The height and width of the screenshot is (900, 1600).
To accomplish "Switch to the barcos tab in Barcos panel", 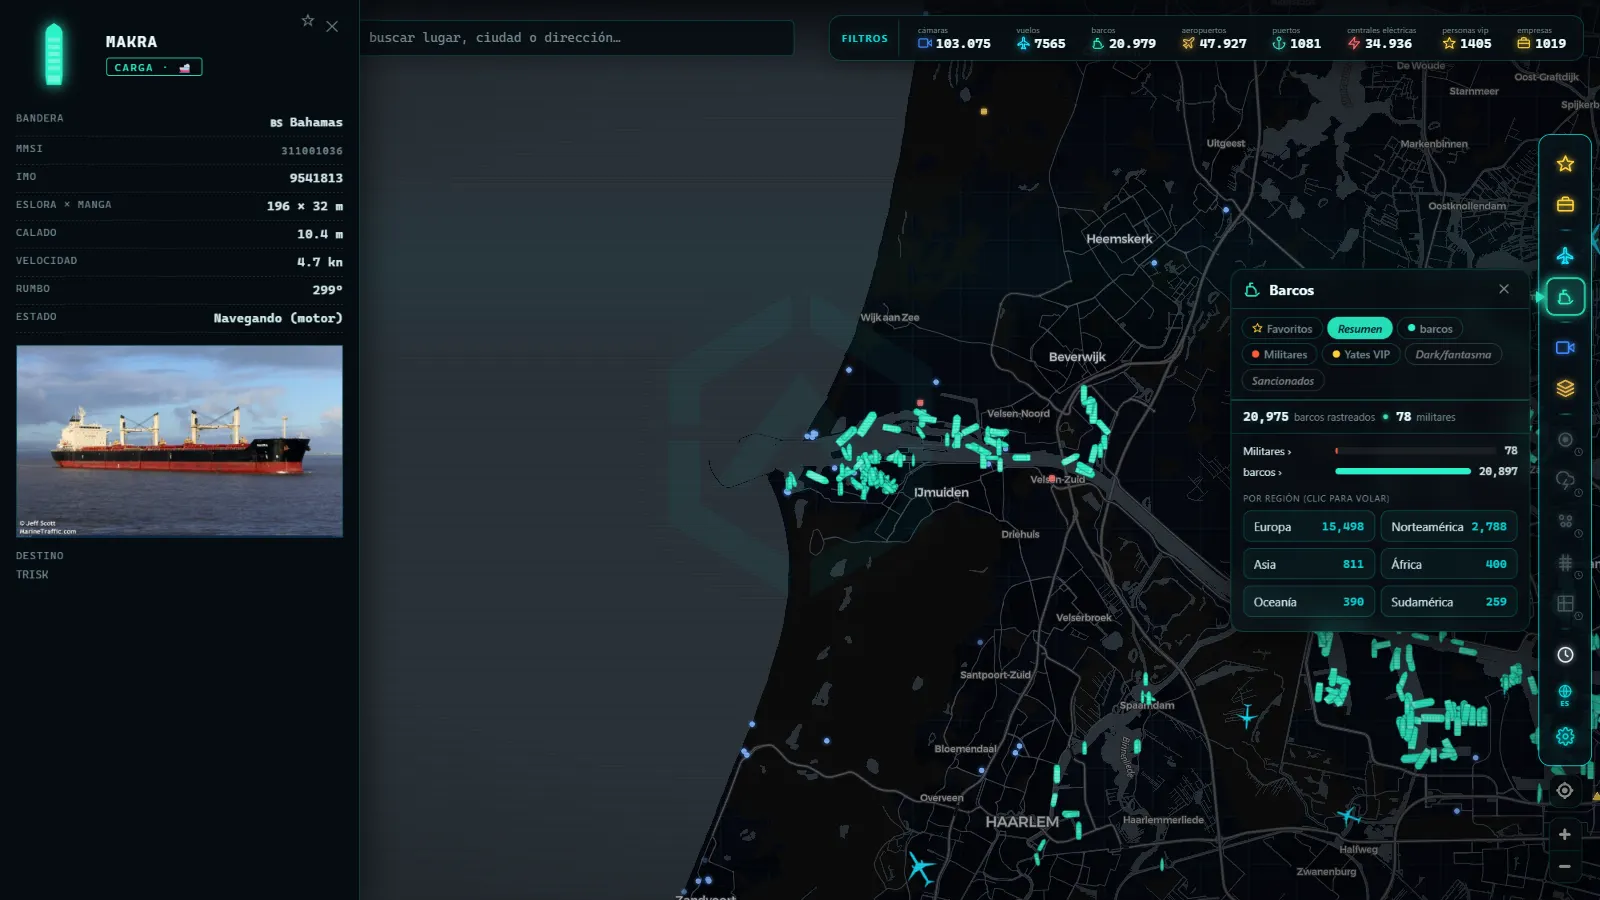I will (1430, 329).
